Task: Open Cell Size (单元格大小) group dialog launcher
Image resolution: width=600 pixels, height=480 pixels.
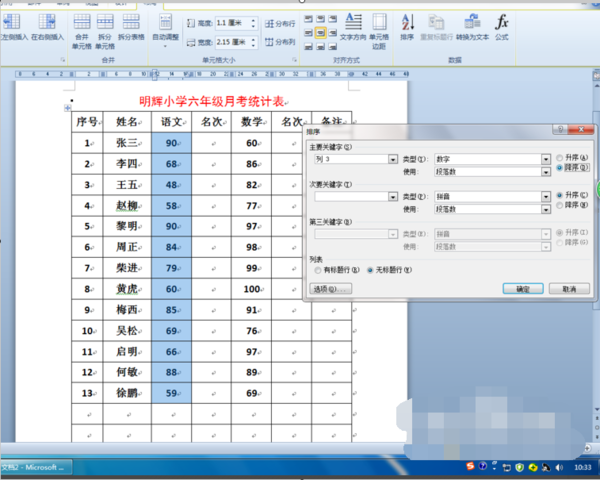Action: tap(294, 60)
